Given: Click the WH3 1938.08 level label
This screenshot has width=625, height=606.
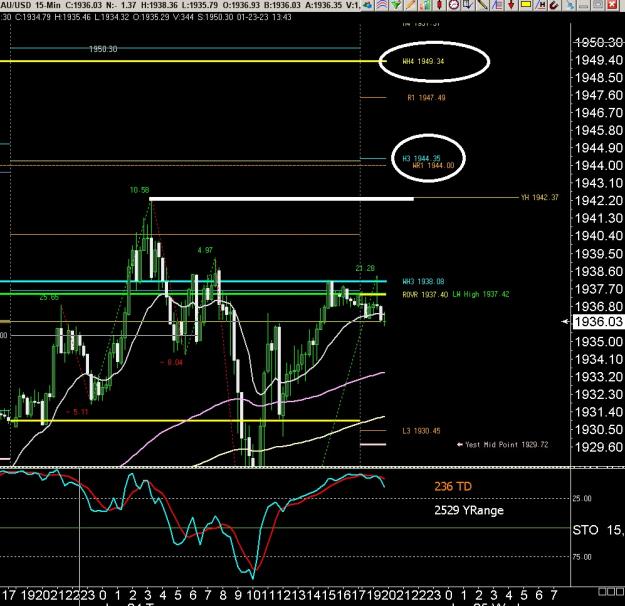Looking at the screenshot, I should tap(423, 282).
